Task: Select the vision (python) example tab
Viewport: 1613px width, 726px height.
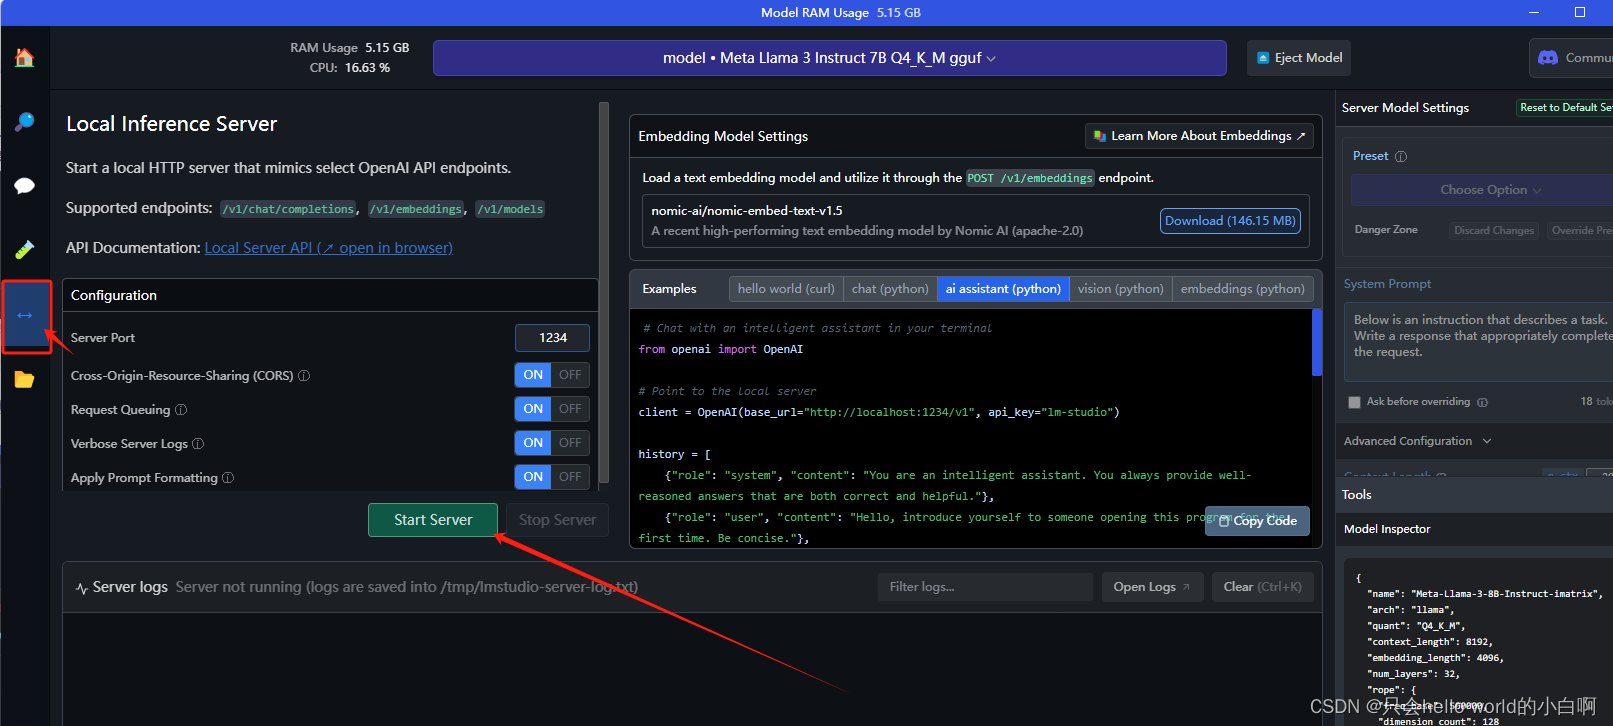Action: [1120, 289]
